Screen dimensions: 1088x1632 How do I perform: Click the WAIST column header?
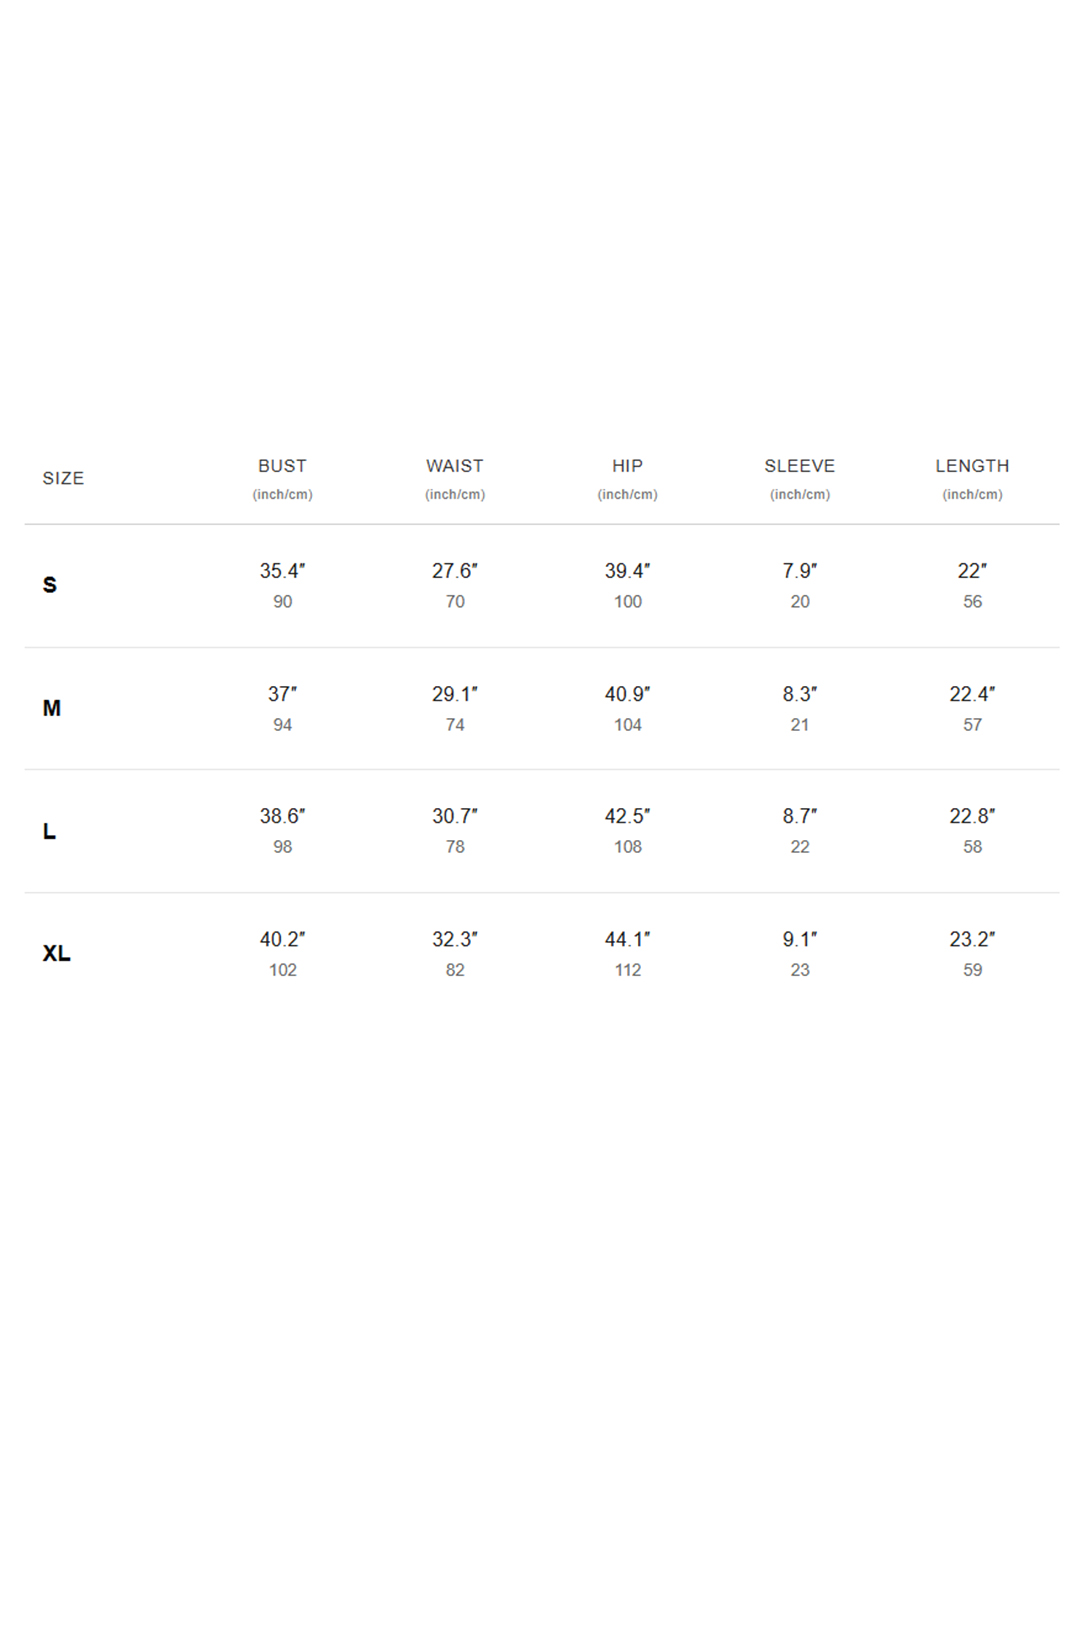455,466
